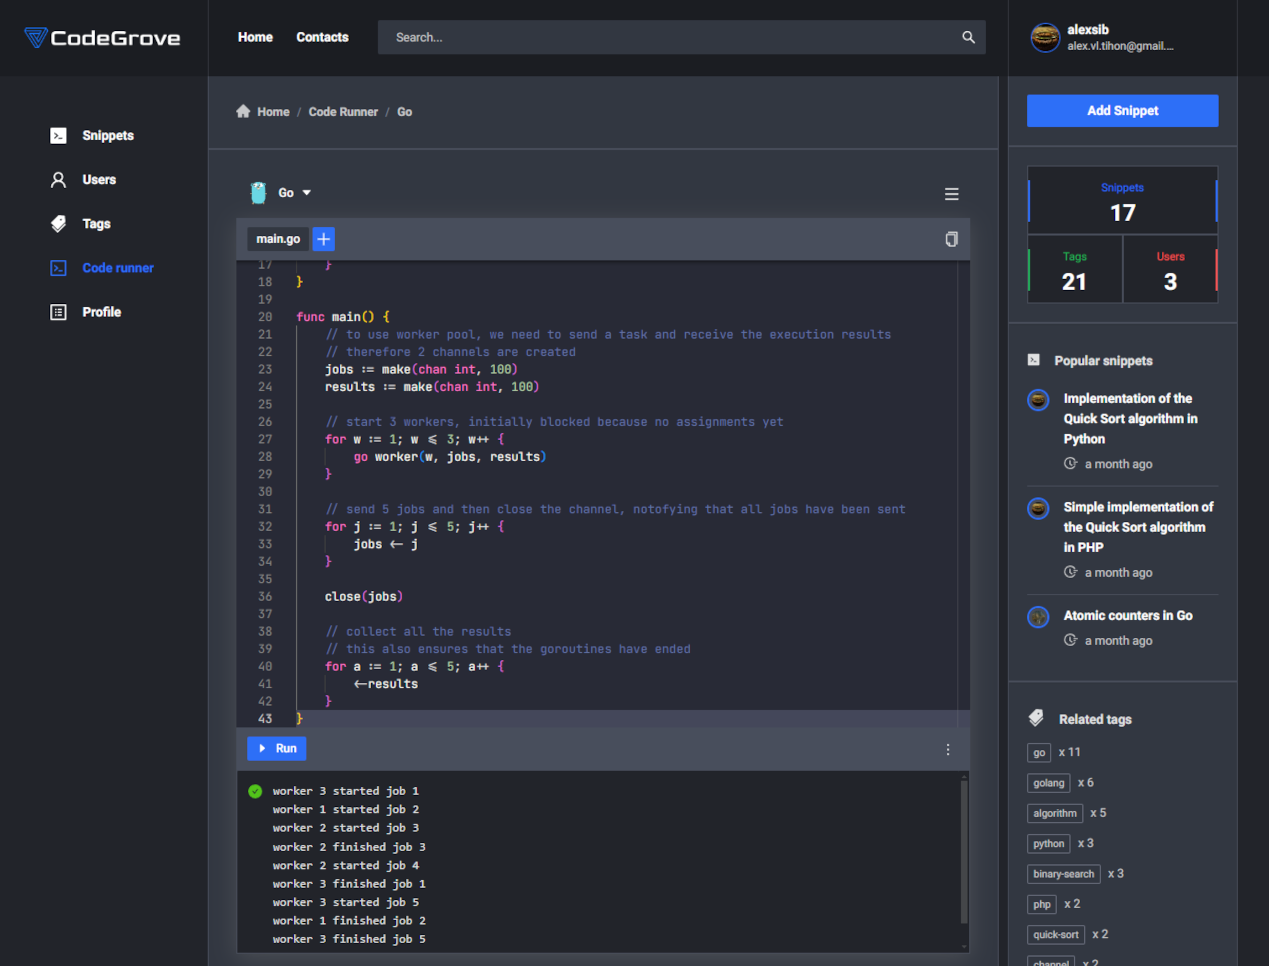Click the output panel scrollbar

964,851
